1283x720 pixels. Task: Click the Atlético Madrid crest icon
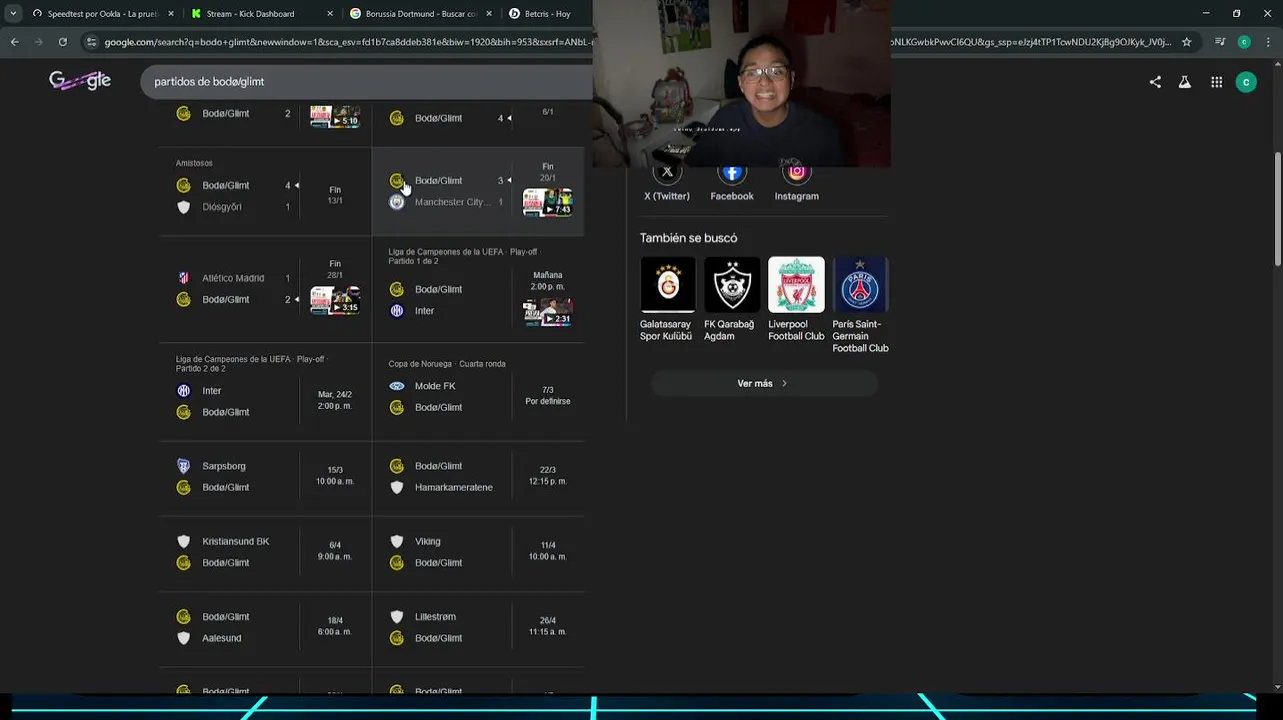(x=183, y=278)
